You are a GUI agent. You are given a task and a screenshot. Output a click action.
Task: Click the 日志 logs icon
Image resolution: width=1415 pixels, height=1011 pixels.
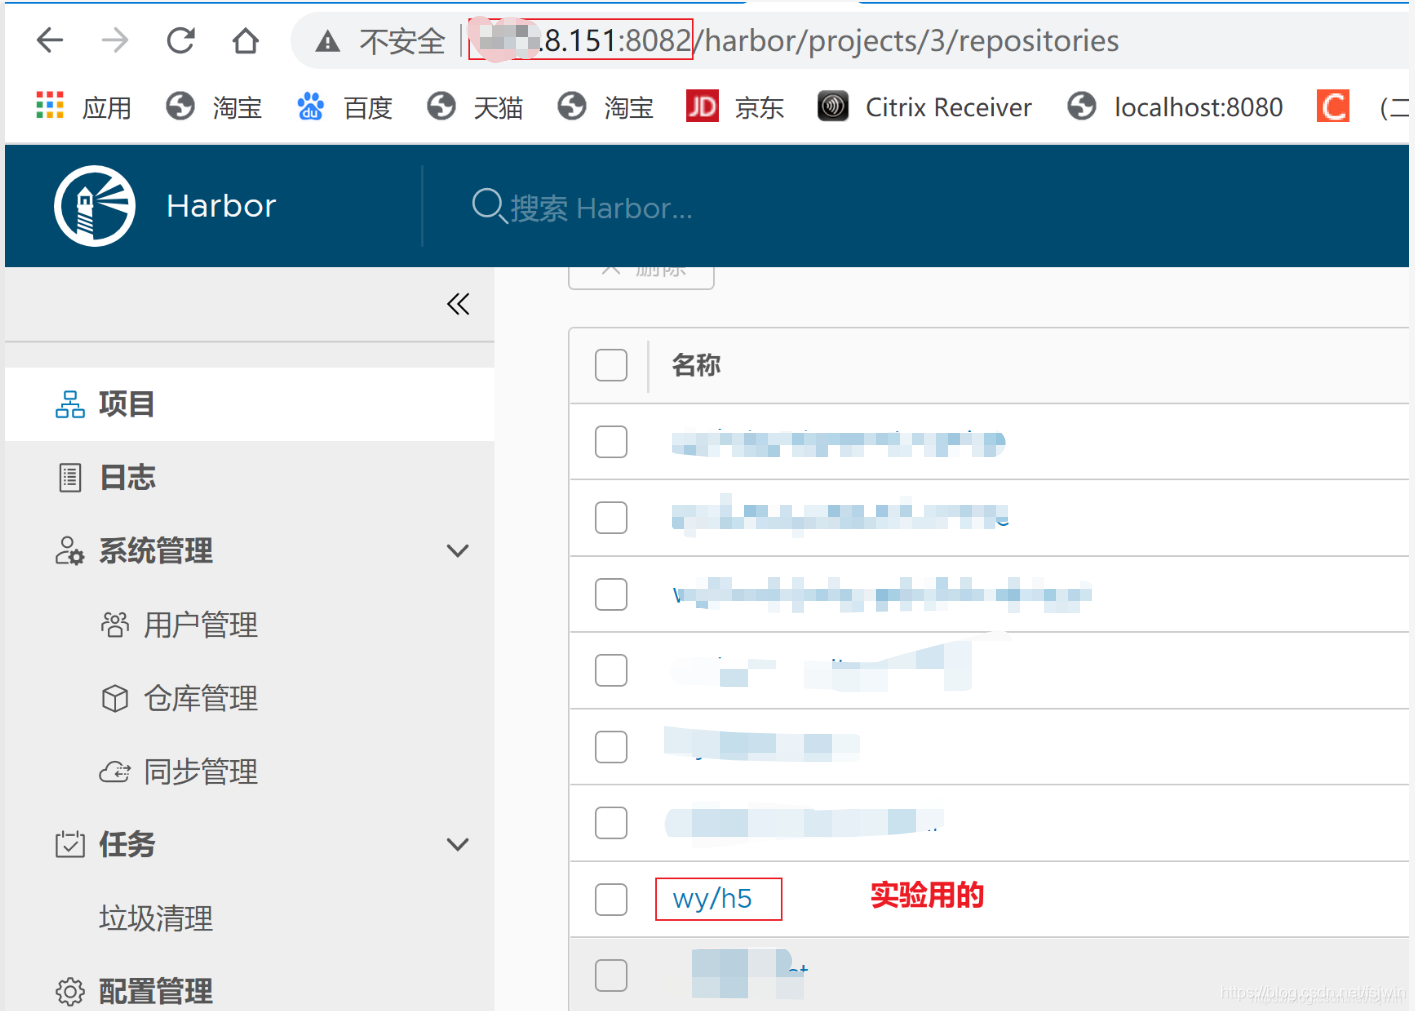tap(70, 478)
